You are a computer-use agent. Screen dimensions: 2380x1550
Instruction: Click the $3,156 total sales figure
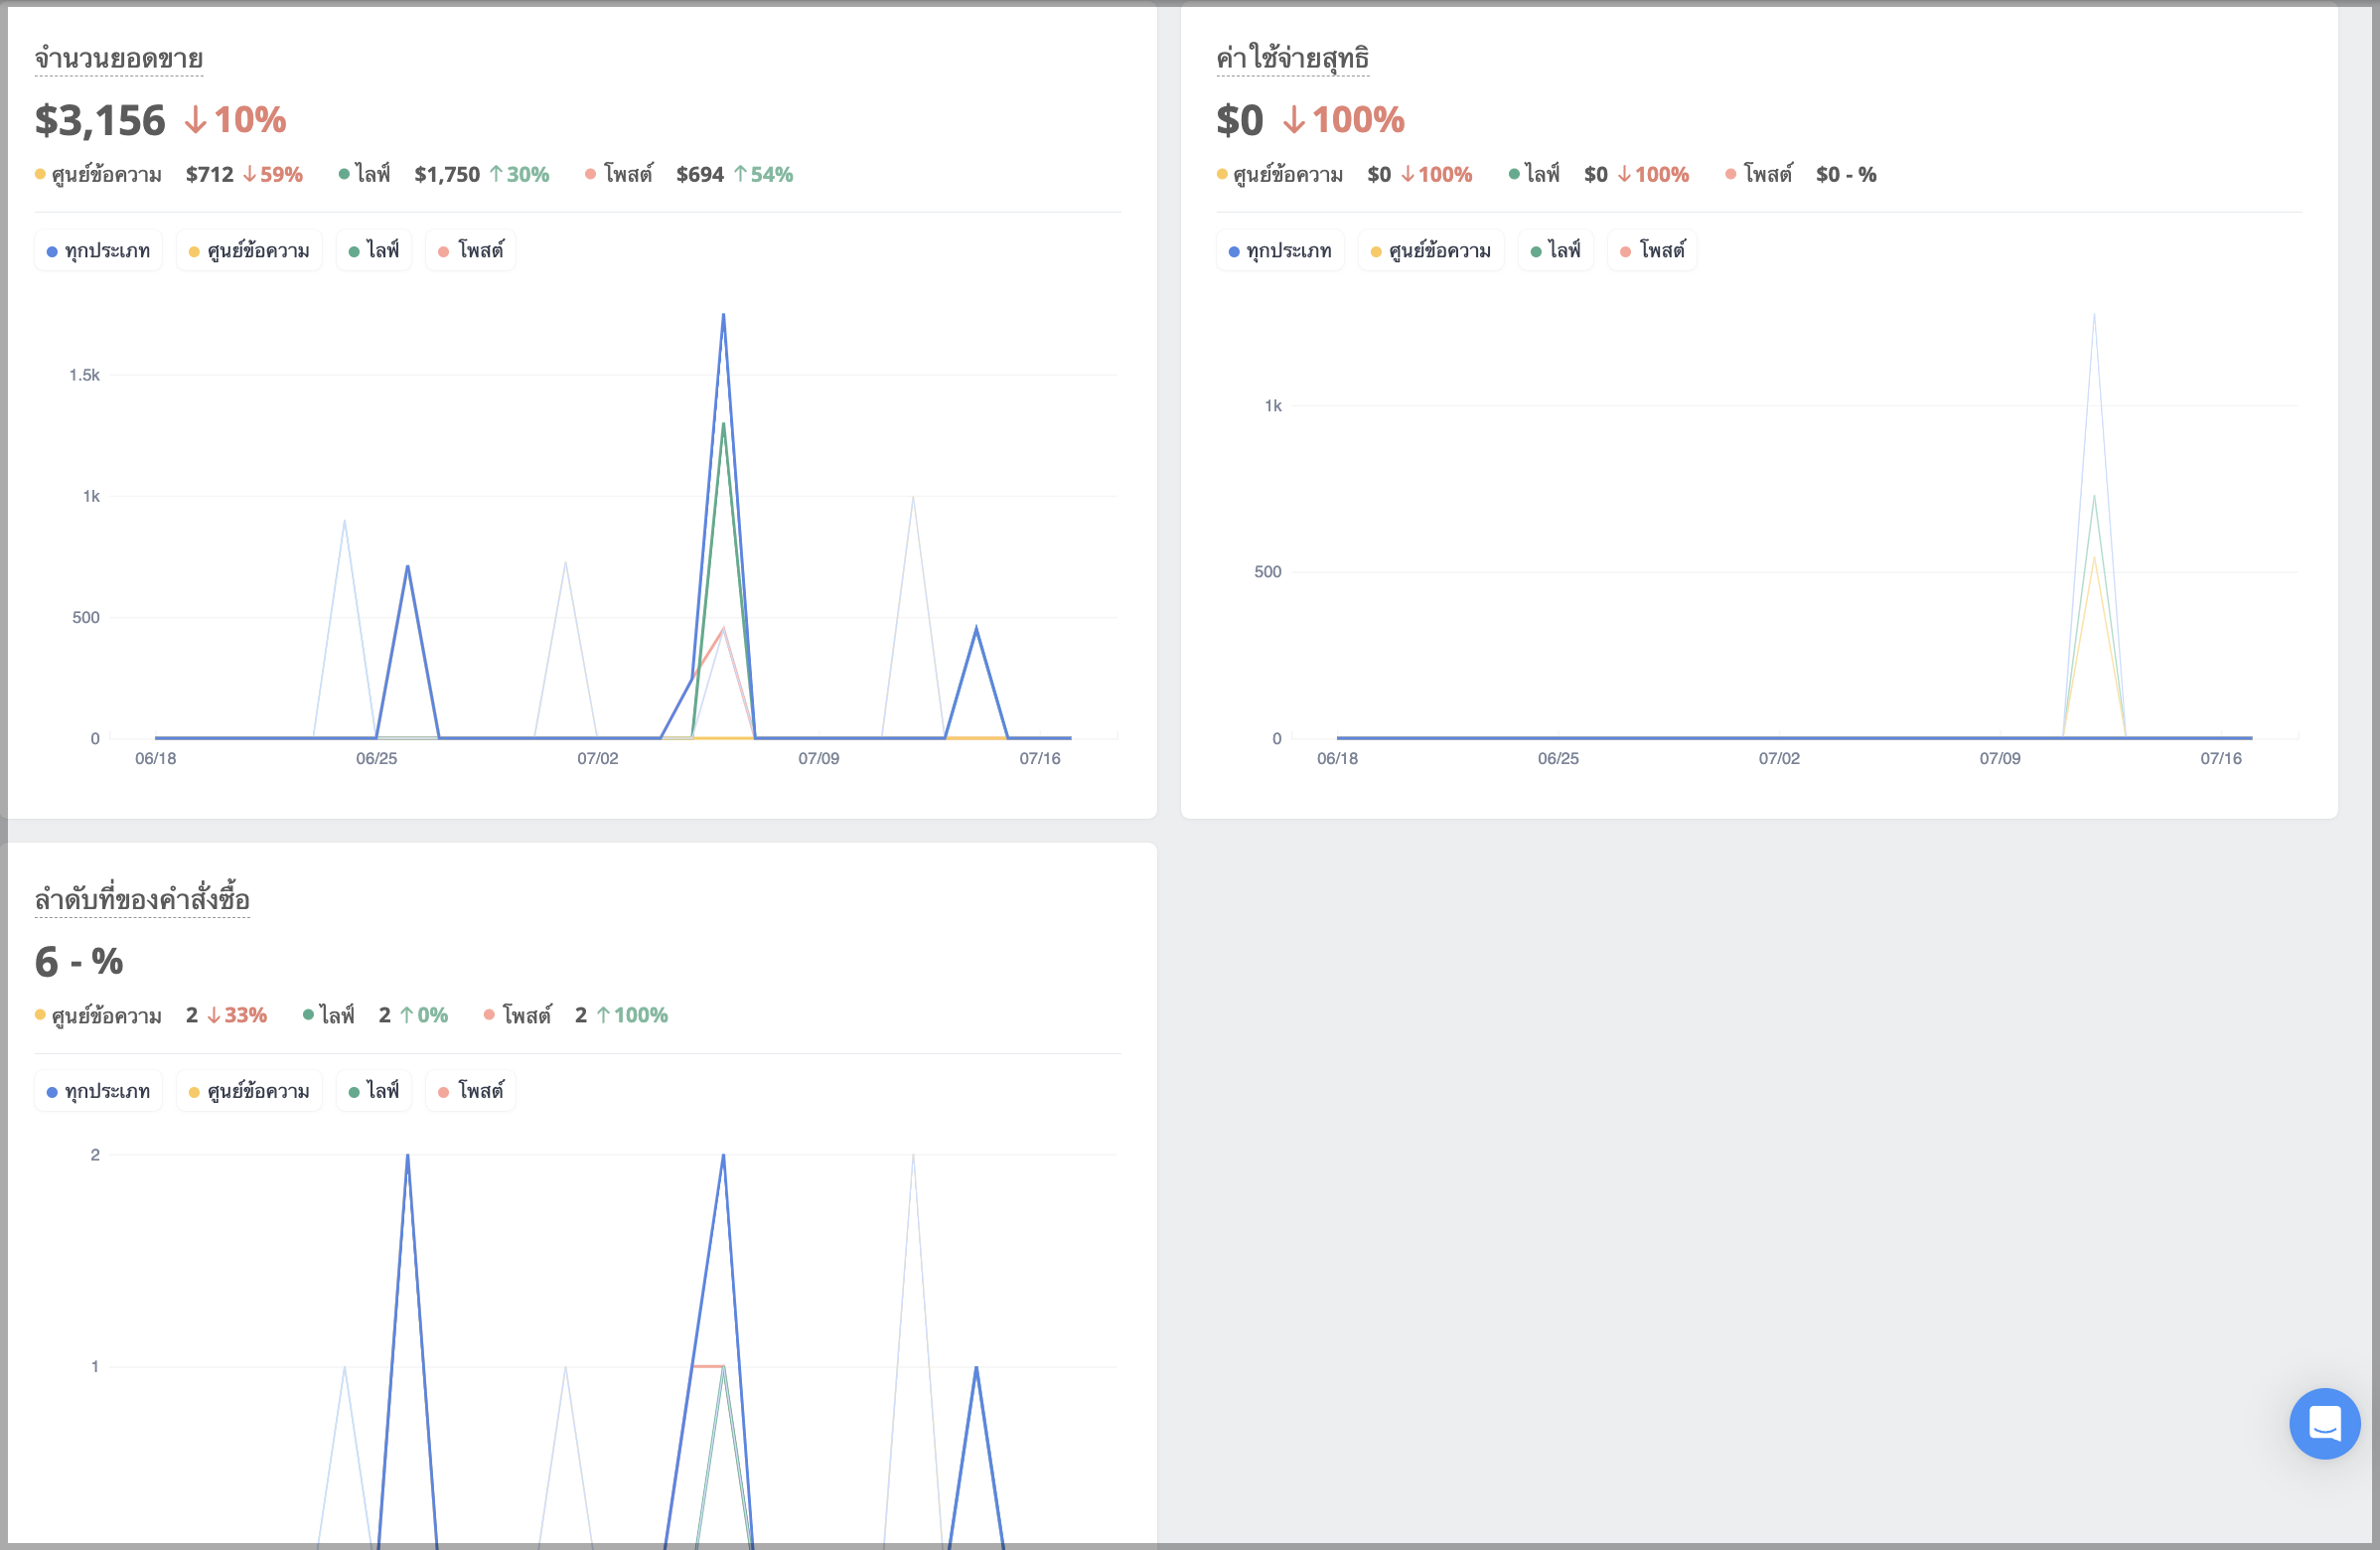tap(100, 120)
